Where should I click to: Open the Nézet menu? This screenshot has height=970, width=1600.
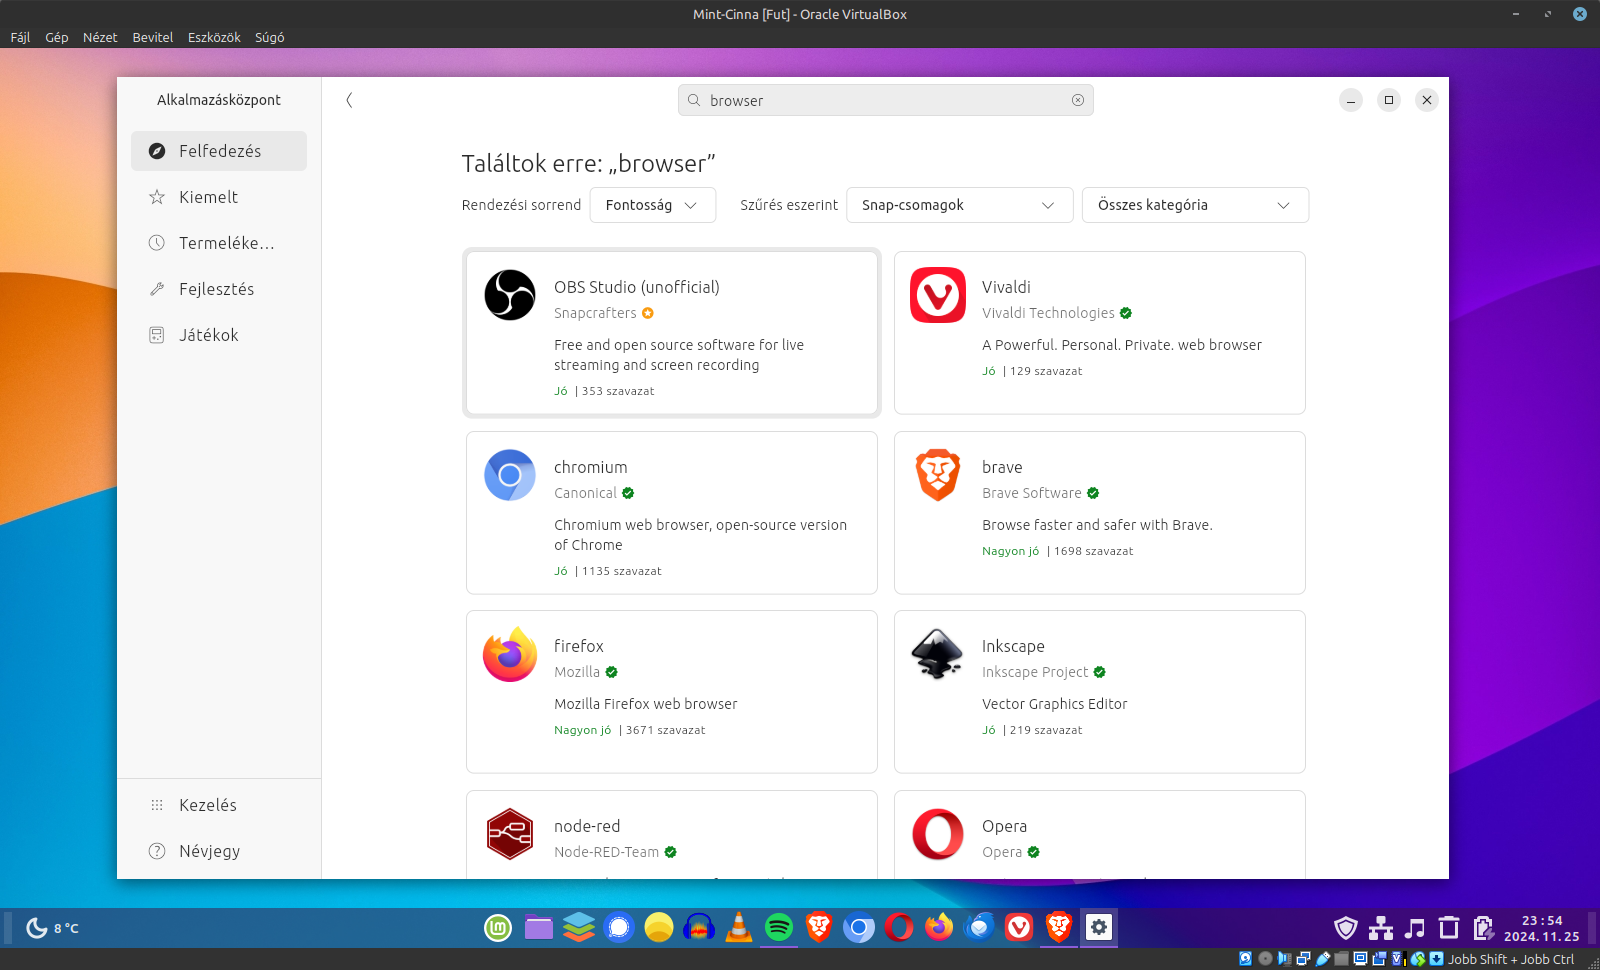pyautogui.click(x=100, y=37)
